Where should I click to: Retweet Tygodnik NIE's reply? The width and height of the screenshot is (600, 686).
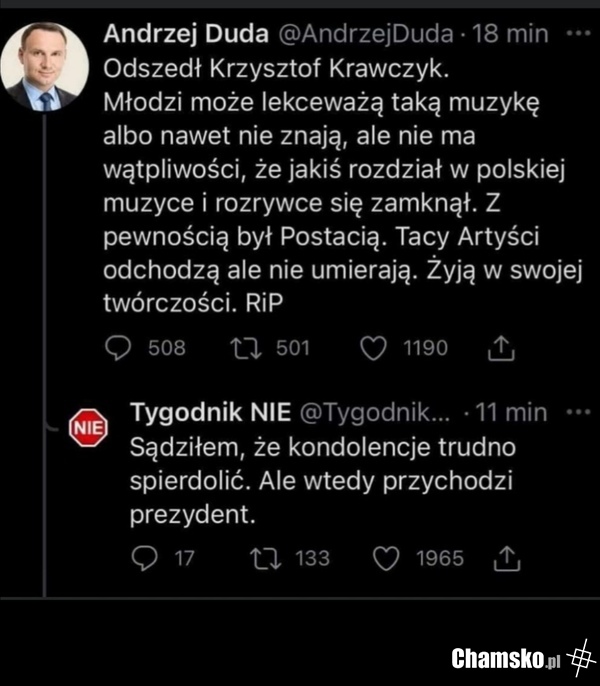click(x=265, y=558)
